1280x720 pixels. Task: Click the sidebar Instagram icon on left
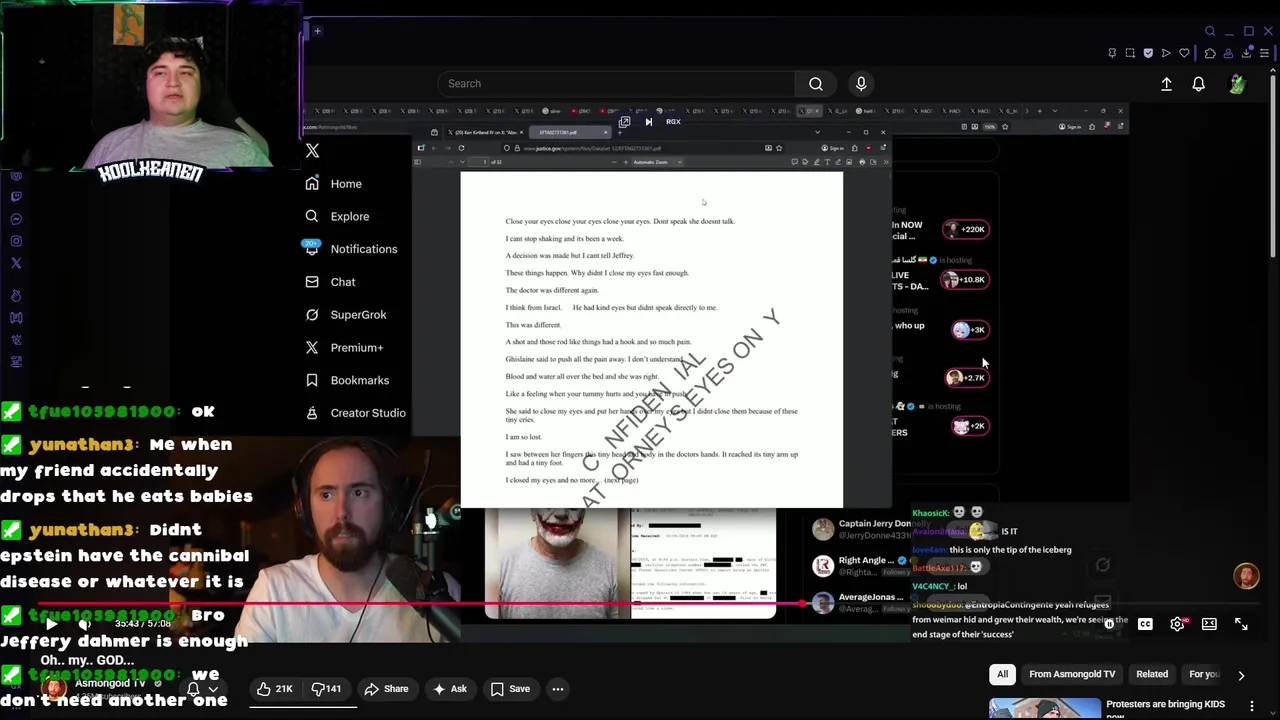click(x=16, y=241)
